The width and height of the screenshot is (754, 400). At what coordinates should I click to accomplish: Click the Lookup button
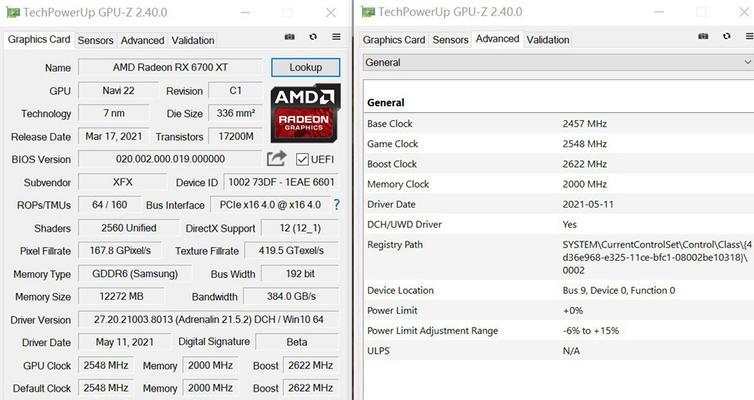coord(305,67)
